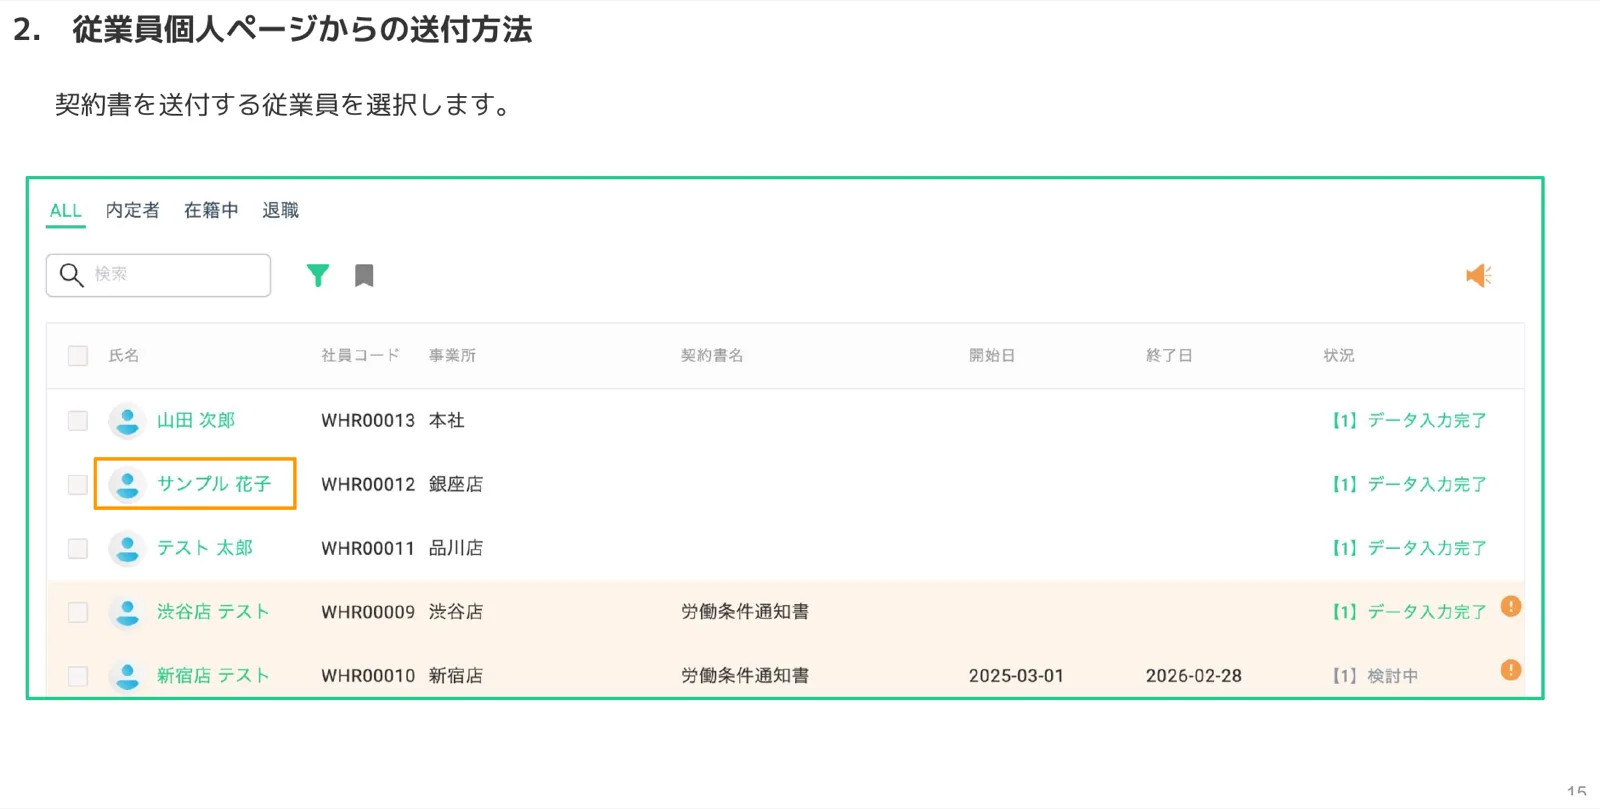Click 労働条件通知書 in WHR00010 row
This screenshot has height=809, width=1600.
[745, 676]
